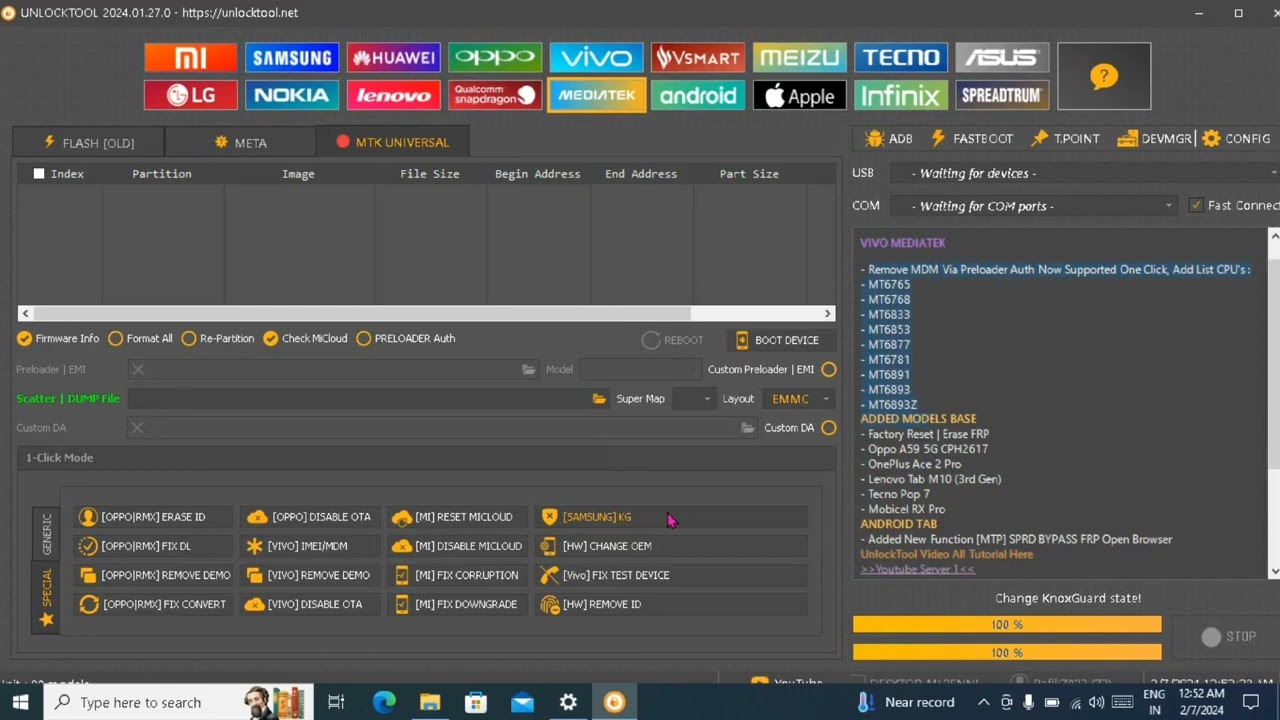
Task: Open the help question mark panel
Action: coord(1104,76)
